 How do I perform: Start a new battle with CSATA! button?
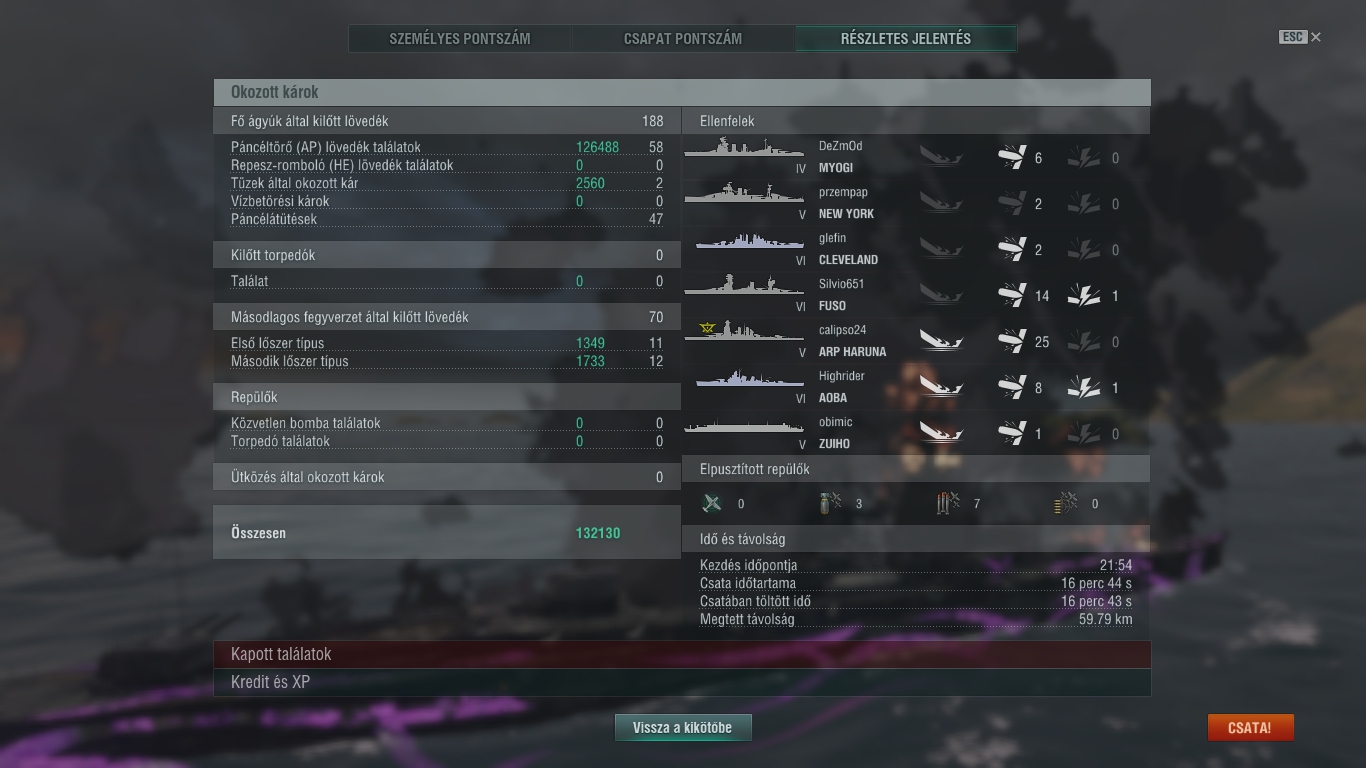tap(1250, 728)
